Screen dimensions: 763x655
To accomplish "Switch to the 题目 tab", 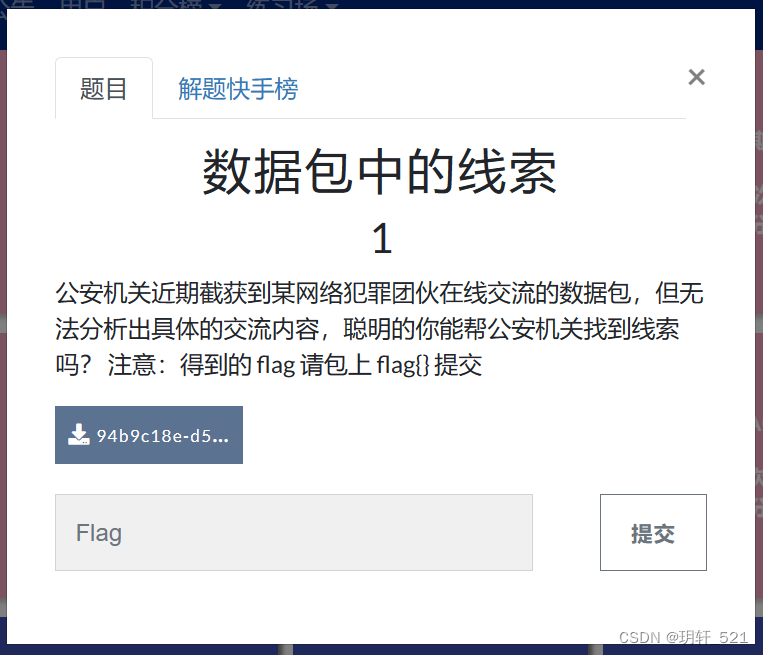I will [x=104, y=89].
